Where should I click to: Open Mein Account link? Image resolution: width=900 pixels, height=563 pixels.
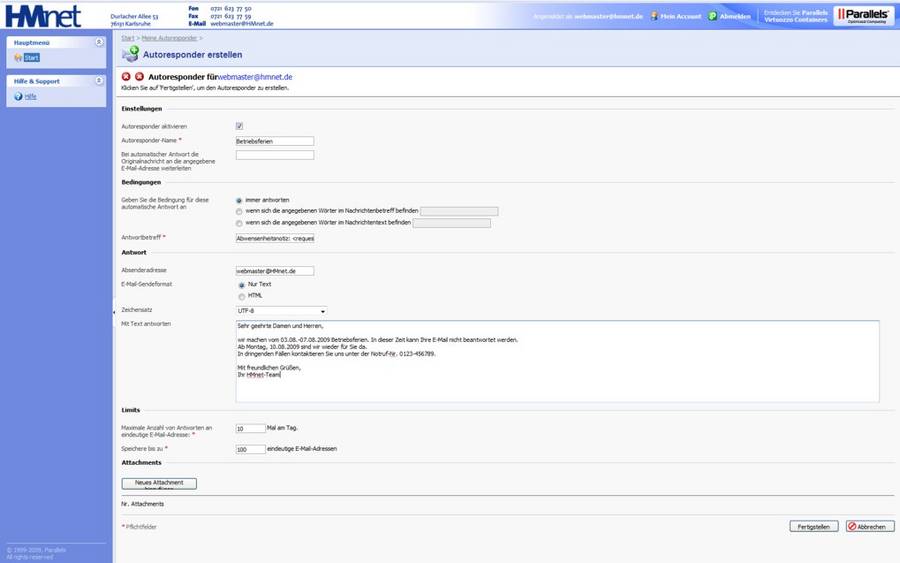coord(681,16)
